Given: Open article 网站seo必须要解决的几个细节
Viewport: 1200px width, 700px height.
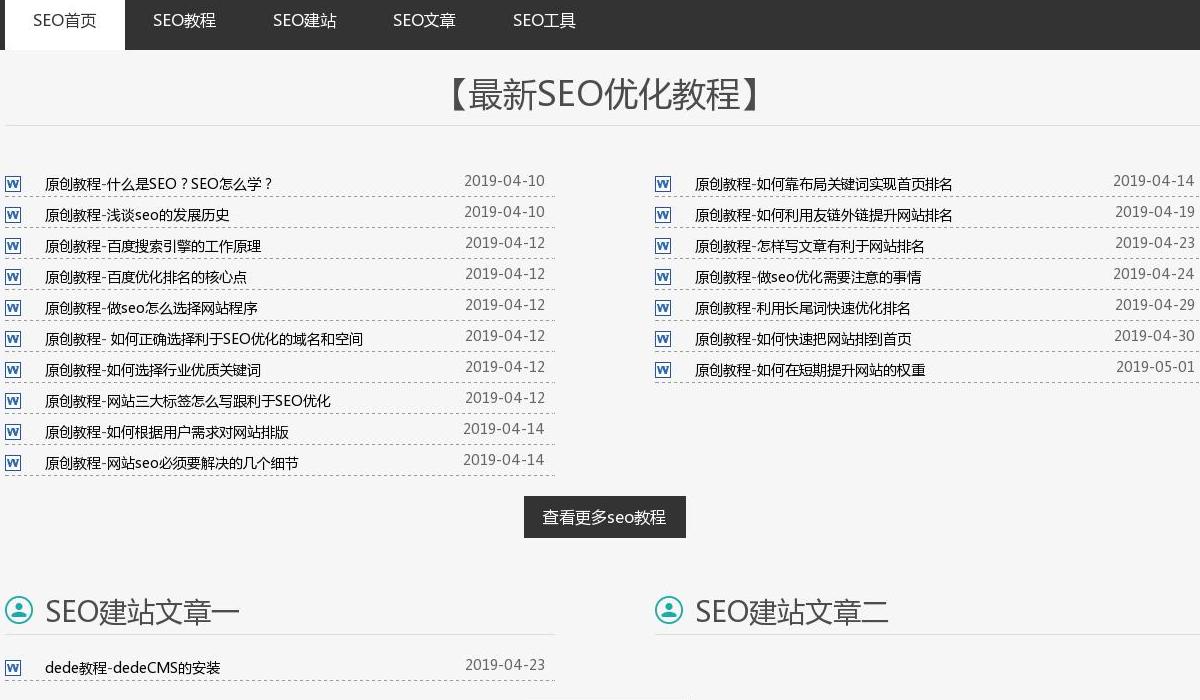Looking at the screenshot, I should tap(171, 463).
